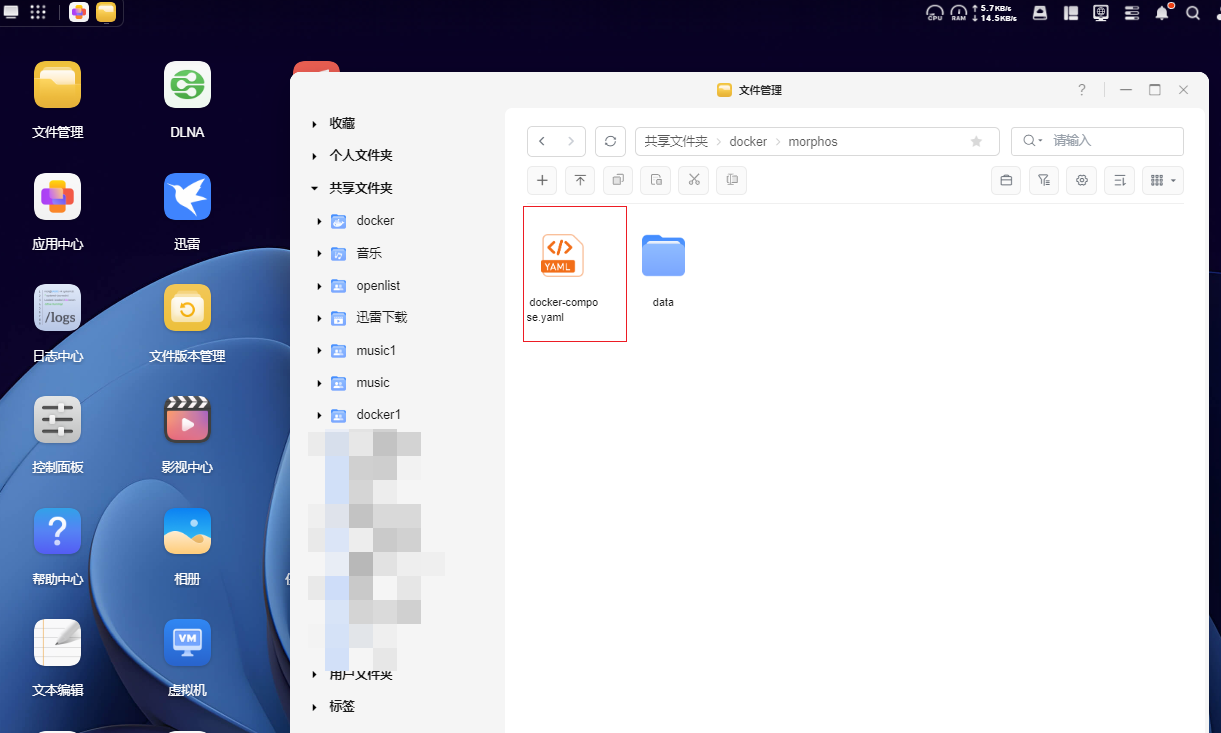
Task: Open the 虚拟机 desktop icon
Action: pos(187,643)
